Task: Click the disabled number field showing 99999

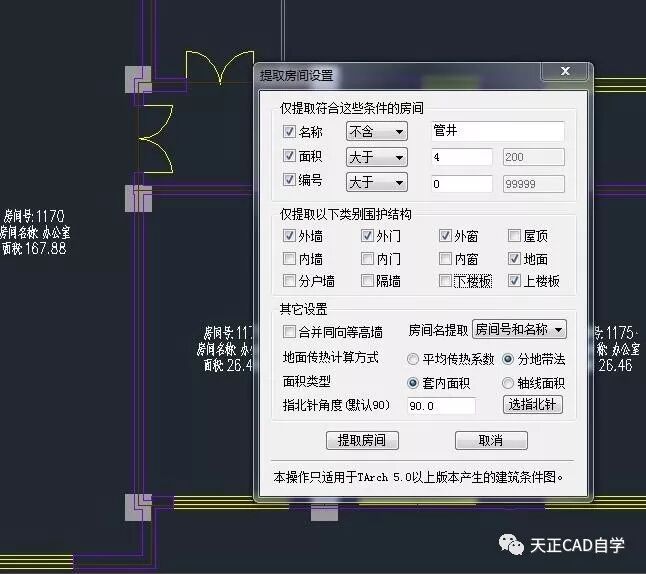Action: 534,184
